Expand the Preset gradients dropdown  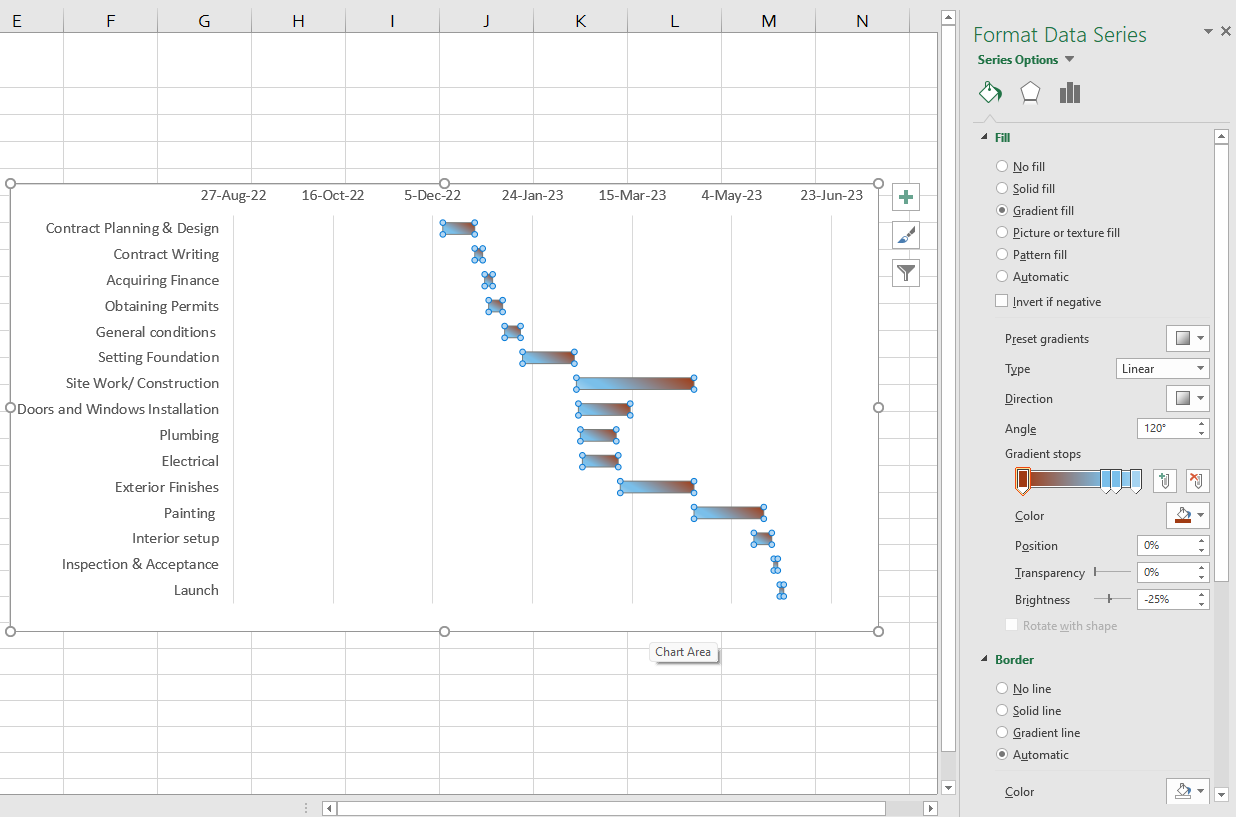point(1188,338)
